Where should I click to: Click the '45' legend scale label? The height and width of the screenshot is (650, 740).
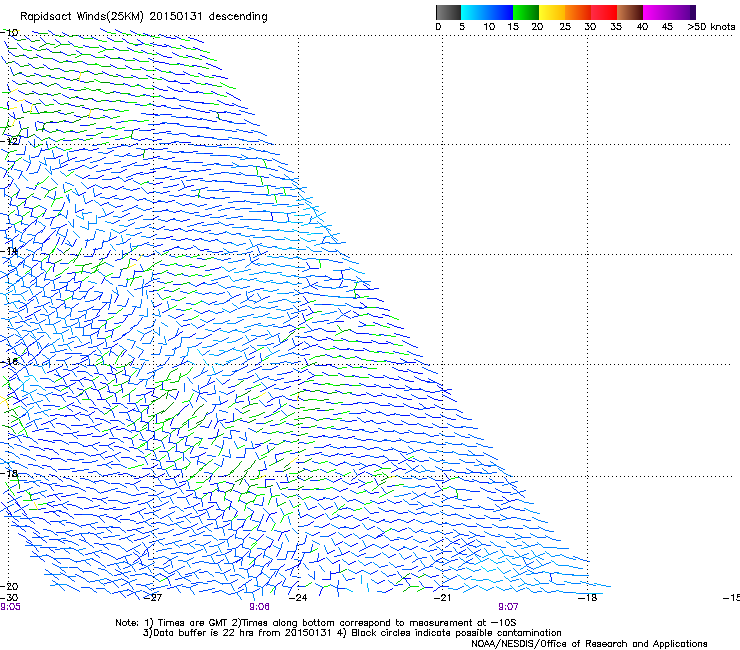click(667, 27)
